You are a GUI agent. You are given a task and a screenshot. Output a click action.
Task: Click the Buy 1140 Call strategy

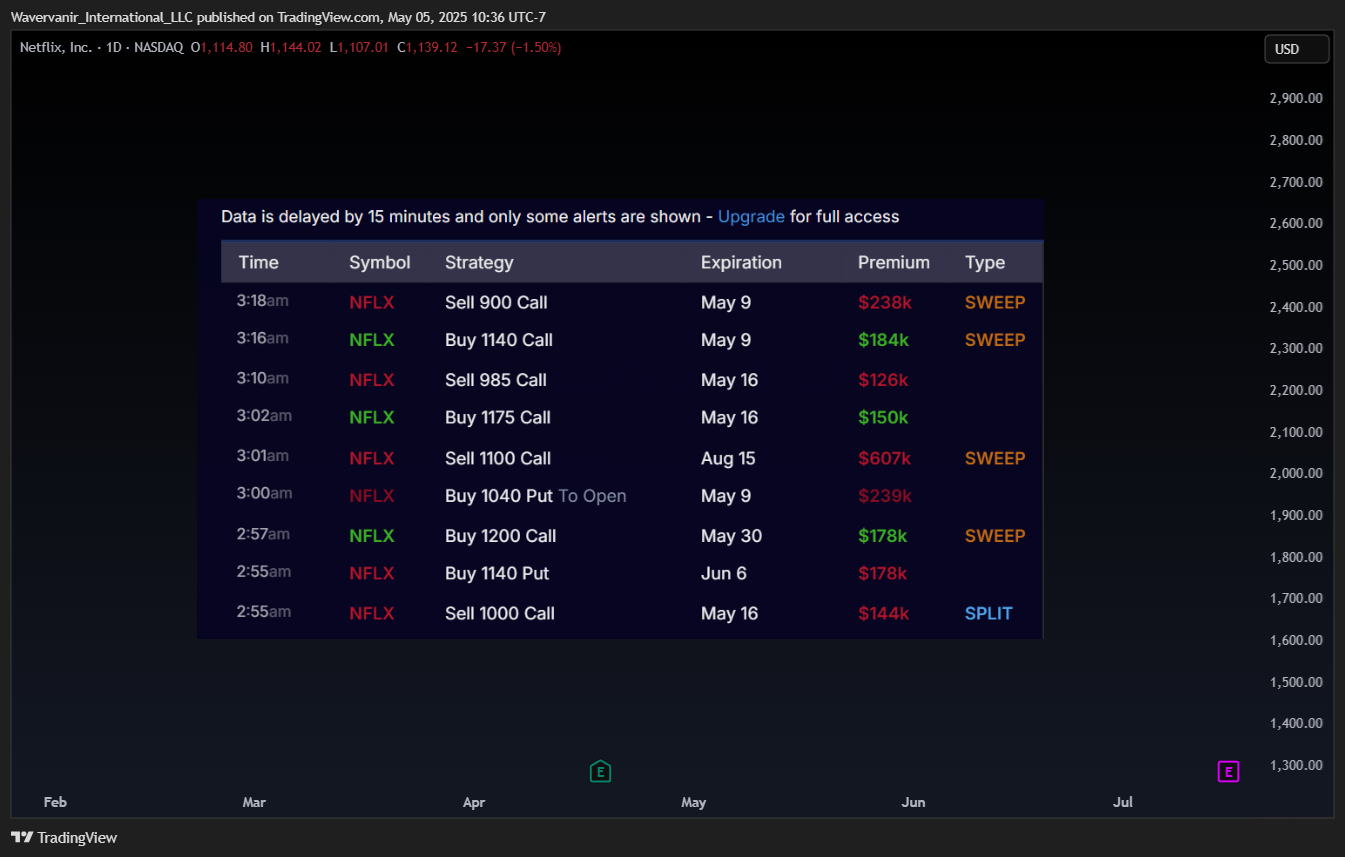(499, 340)
